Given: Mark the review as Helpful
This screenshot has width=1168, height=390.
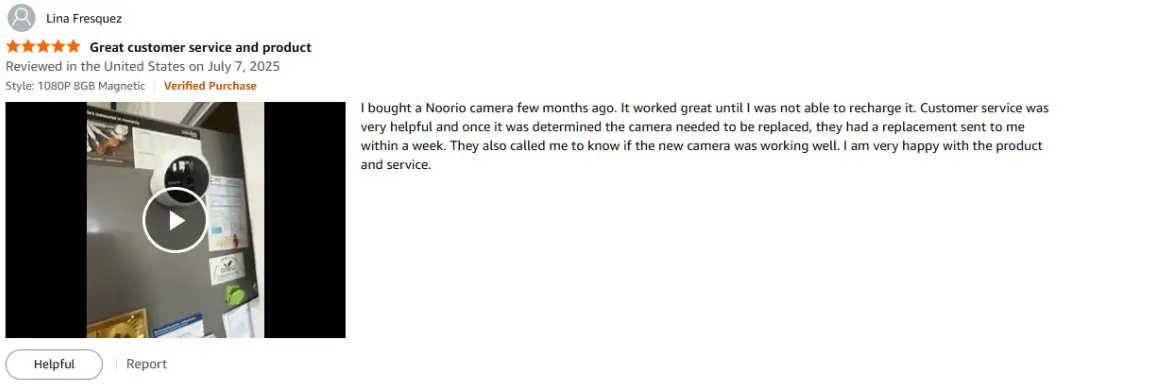Looking at the screenshot, I should 54,364.
